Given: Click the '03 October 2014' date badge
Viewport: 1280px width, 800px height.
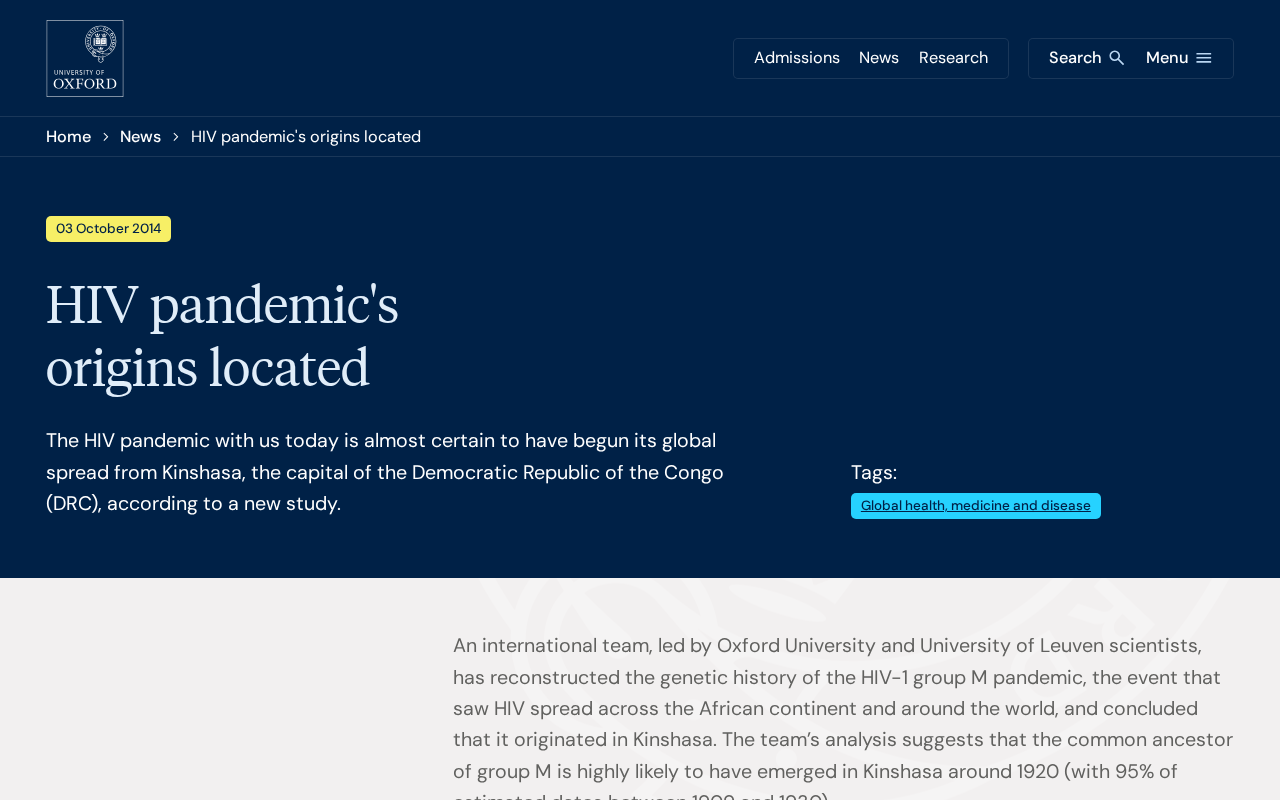Looking at the screenshot, I should point(108,229).
